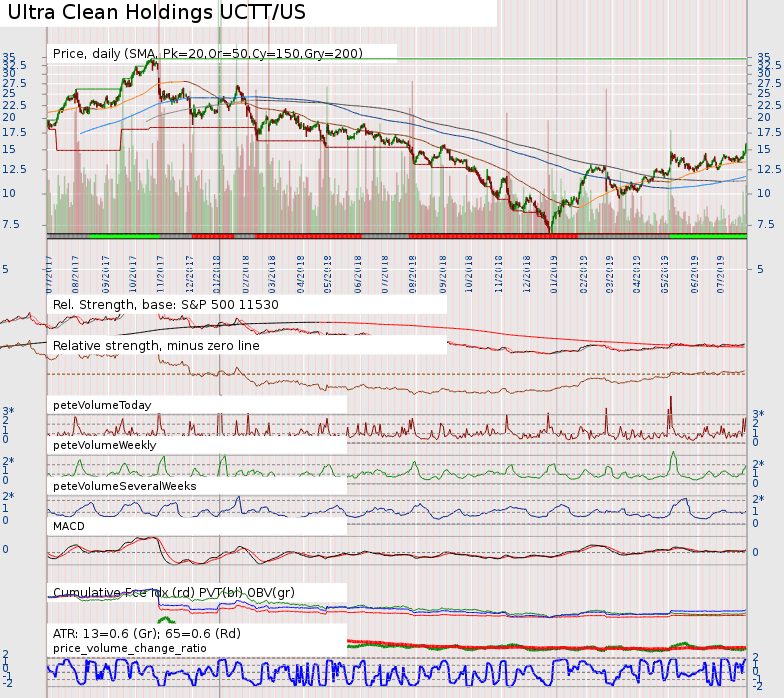The height and width of the screenshot is (698, 784).
Task: Click the 05/2019 date axis label
Action: click(x=664, y=274)
